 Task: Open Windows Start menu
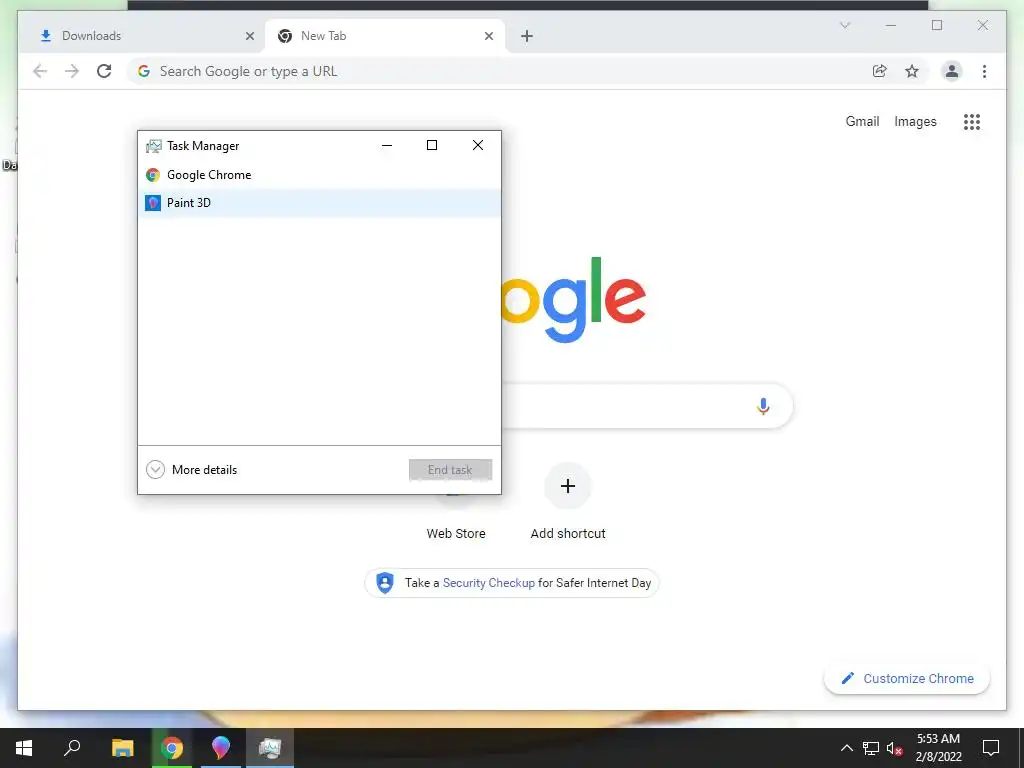(24, 748)
